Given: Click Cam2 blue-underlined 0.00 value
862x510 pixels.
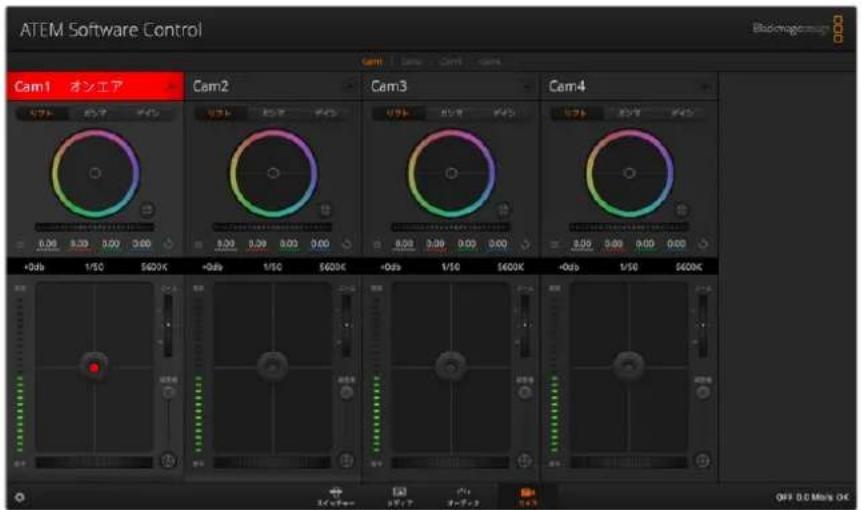Looking at the screenshot, I should [x=320, y=243].
